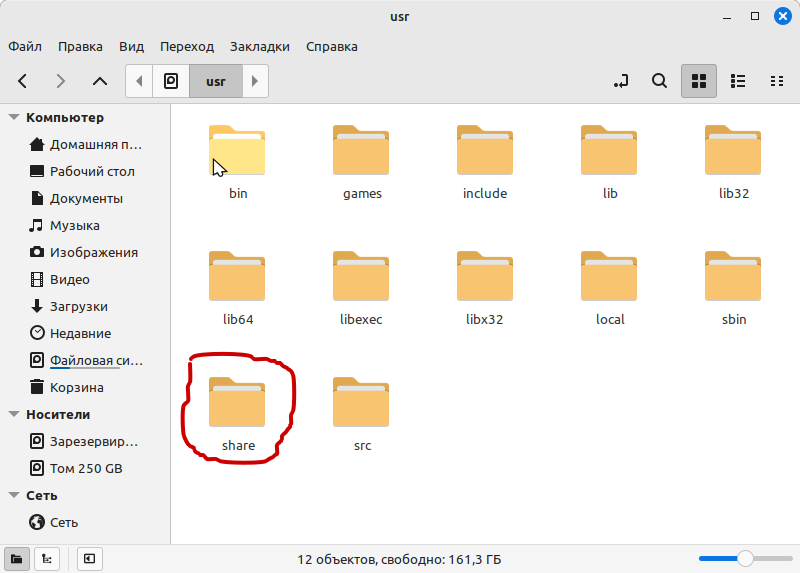Hide the sidebar panel
Screen dimensions: 800x573
(89, 559)
